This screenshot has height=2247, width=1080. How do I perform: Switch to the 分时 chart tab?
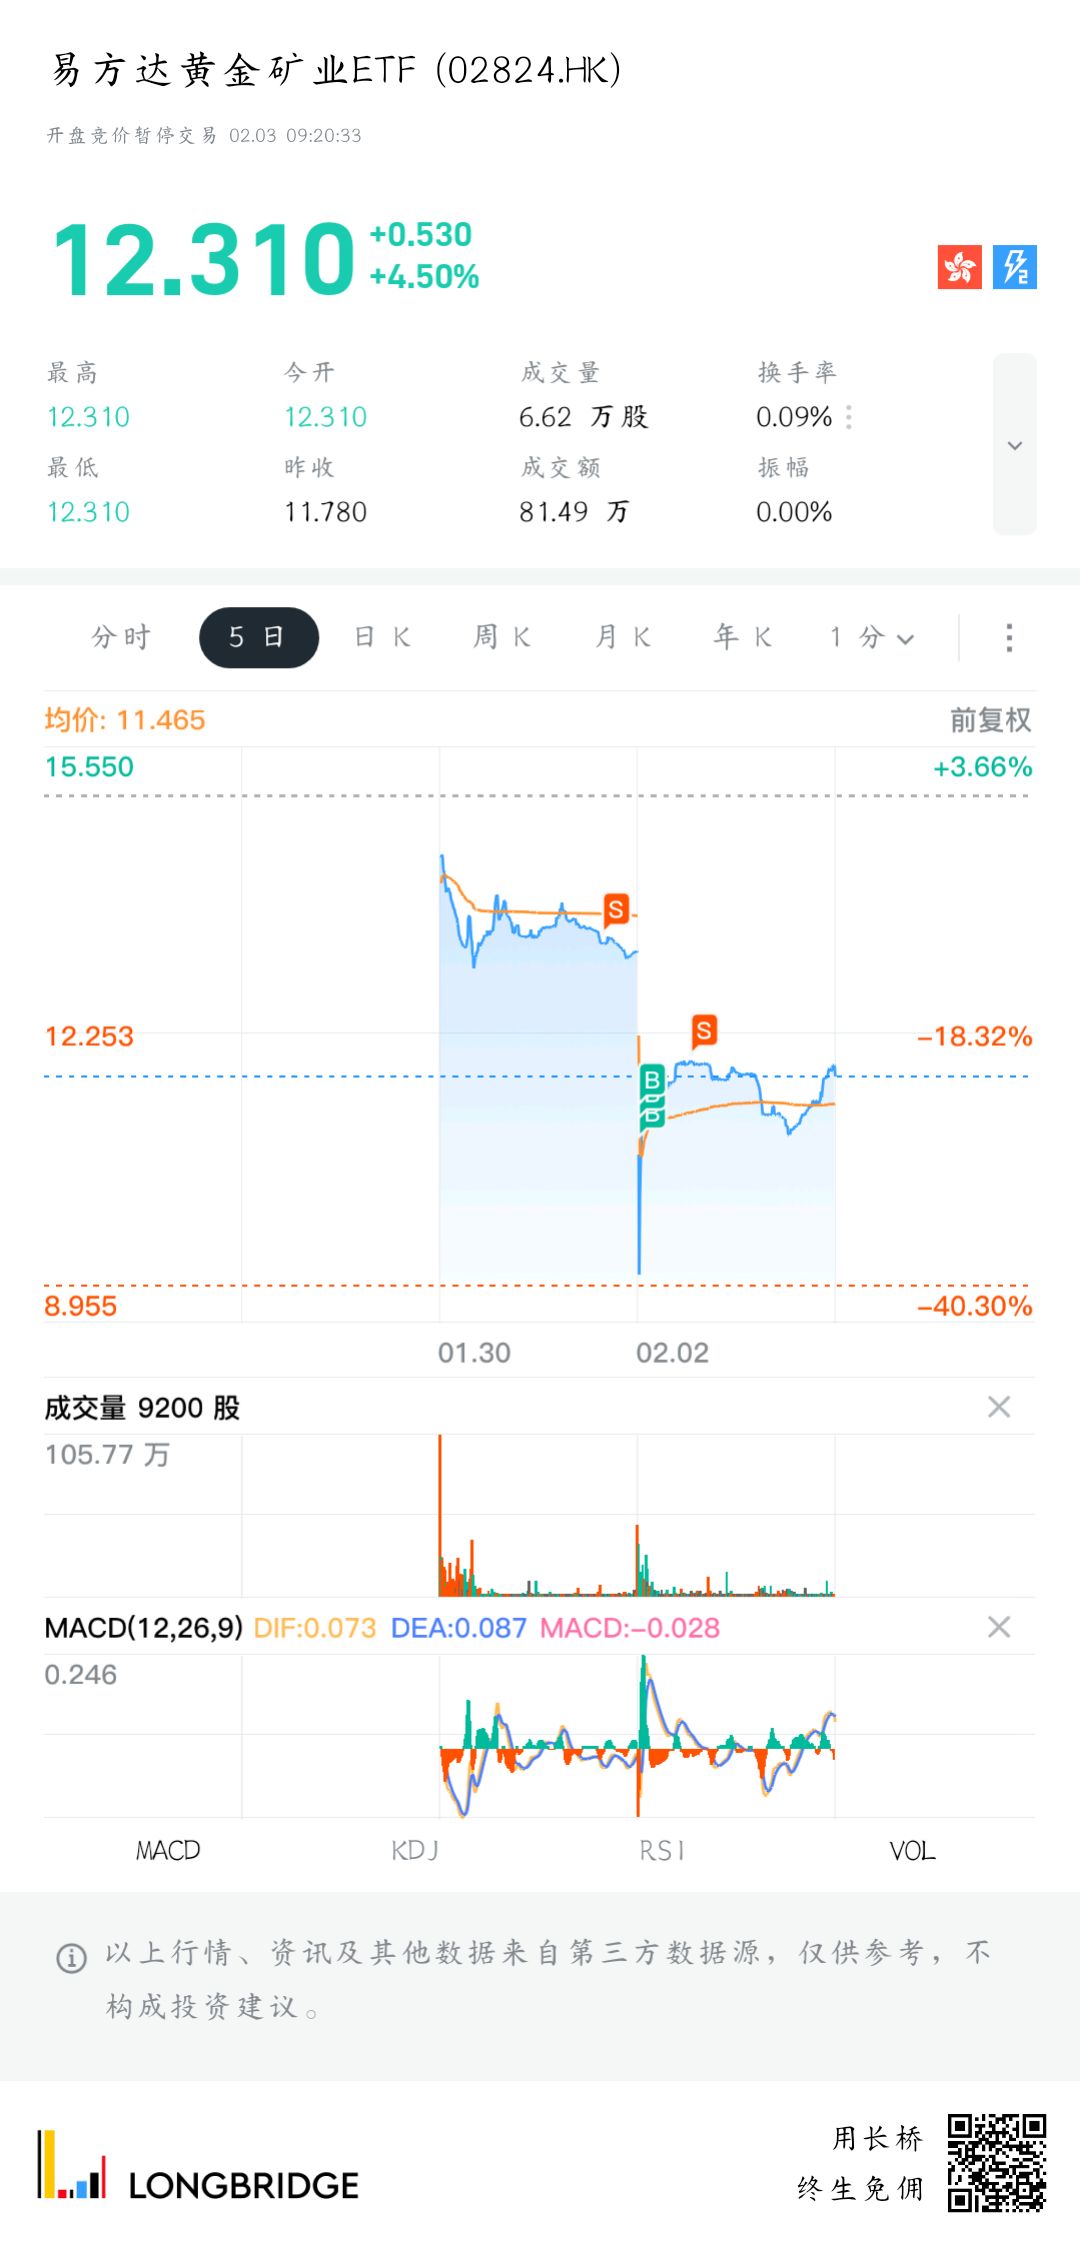click(121, 638)
